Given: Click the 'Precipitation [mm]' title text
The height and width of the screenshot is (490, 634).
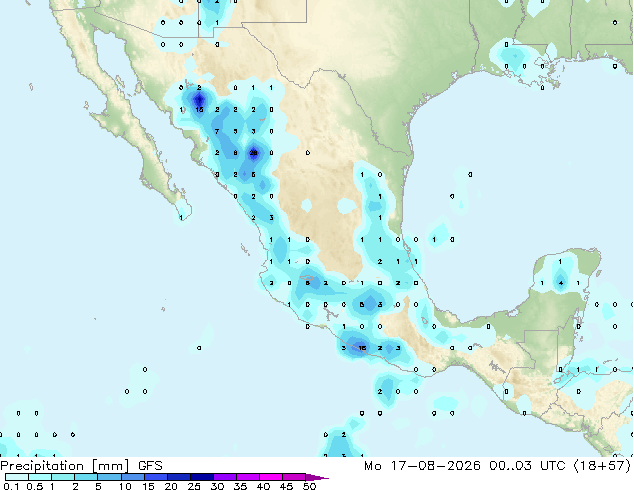Looking at the screenshot, I should 65,466.
